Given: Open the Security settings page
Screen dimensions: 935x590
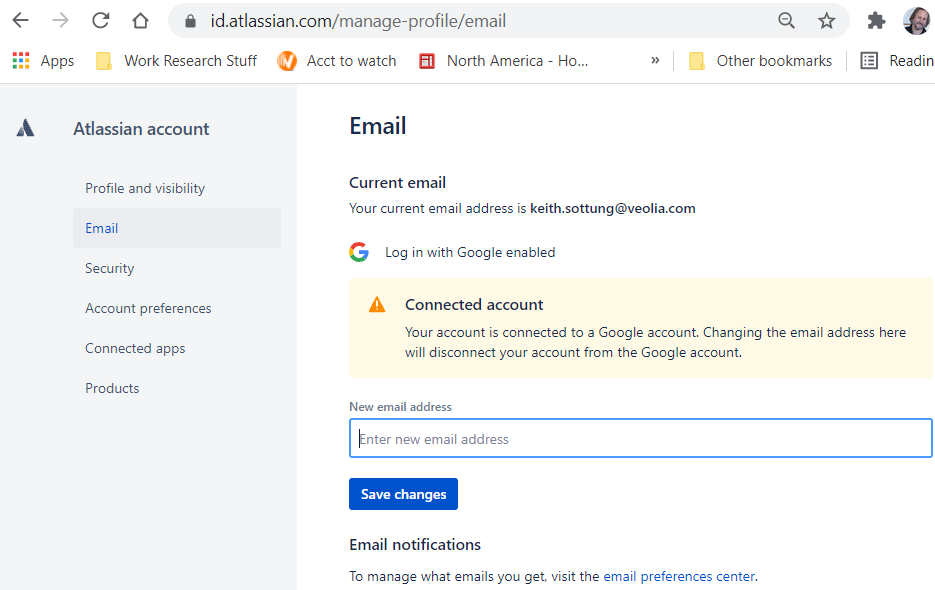Looking at the screenshot, I should (x=110, y=268).
